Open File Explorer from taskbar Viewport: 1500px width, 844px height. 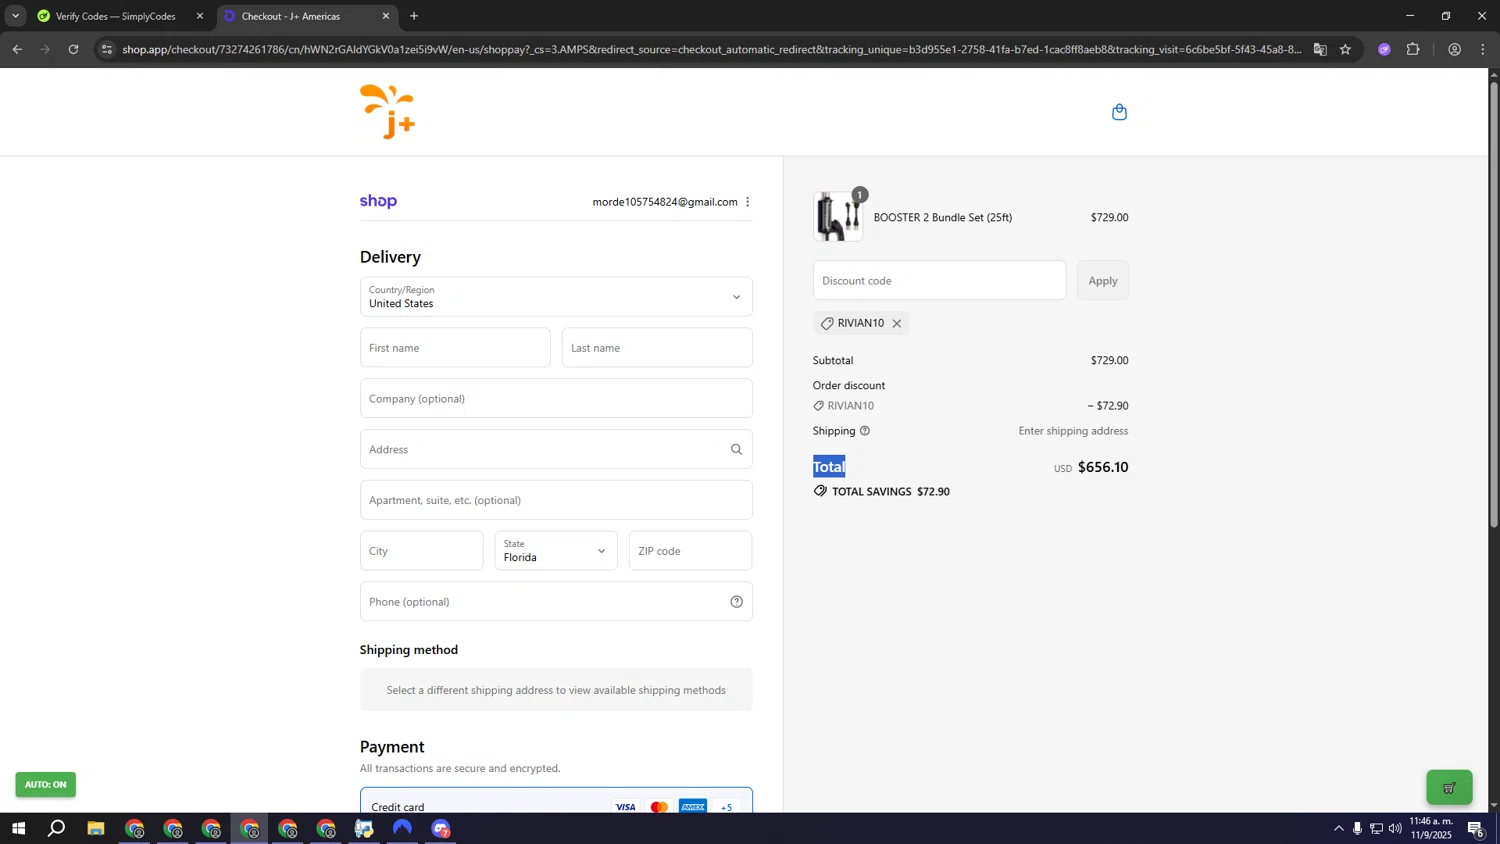[x=96, y=828]
